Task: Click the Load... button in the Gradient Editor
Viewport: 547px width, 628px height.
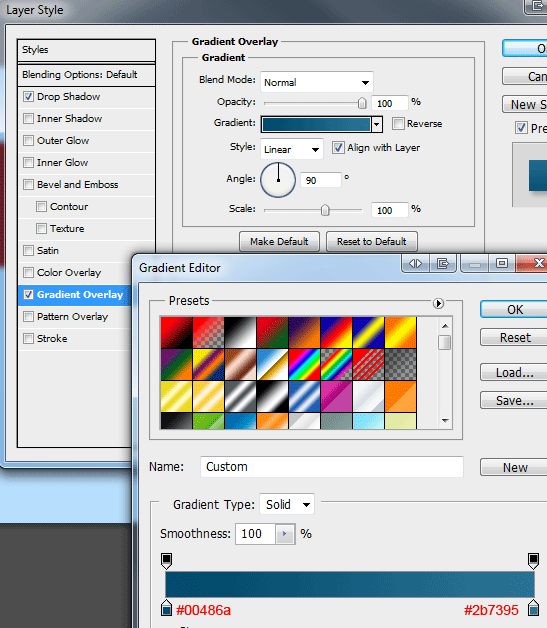Action: pyautogui.click(x=515, y=372)
